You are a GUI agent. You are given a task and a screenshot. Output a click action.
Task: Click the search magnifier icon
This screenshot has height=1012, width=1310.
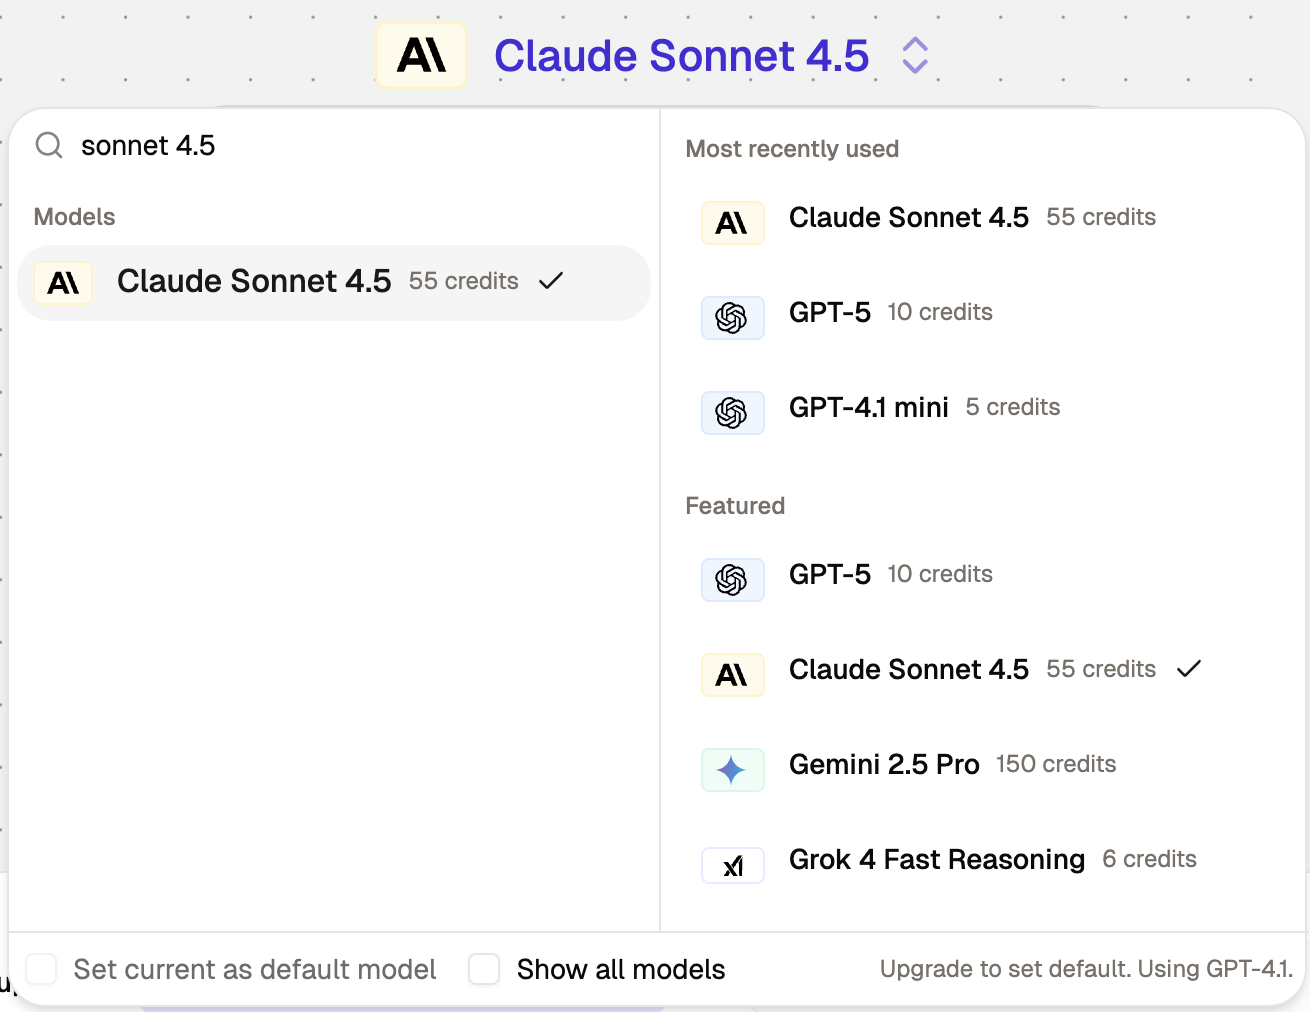48,145
